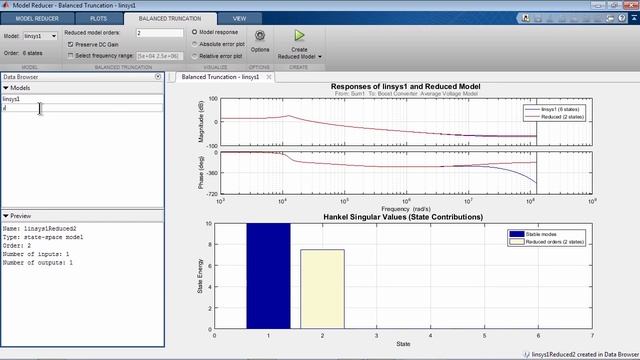Select the BALANCED TRUNCATION tab

(170, 18)
